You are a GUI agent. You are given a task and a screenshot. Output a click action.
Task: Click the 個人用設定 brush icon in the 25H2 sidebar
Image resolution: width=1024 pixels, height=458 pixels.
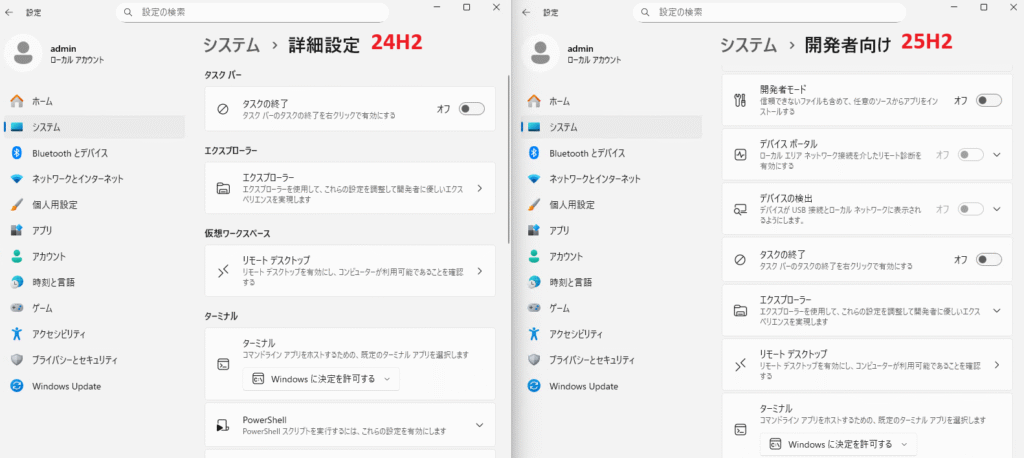tap(533, 205)
